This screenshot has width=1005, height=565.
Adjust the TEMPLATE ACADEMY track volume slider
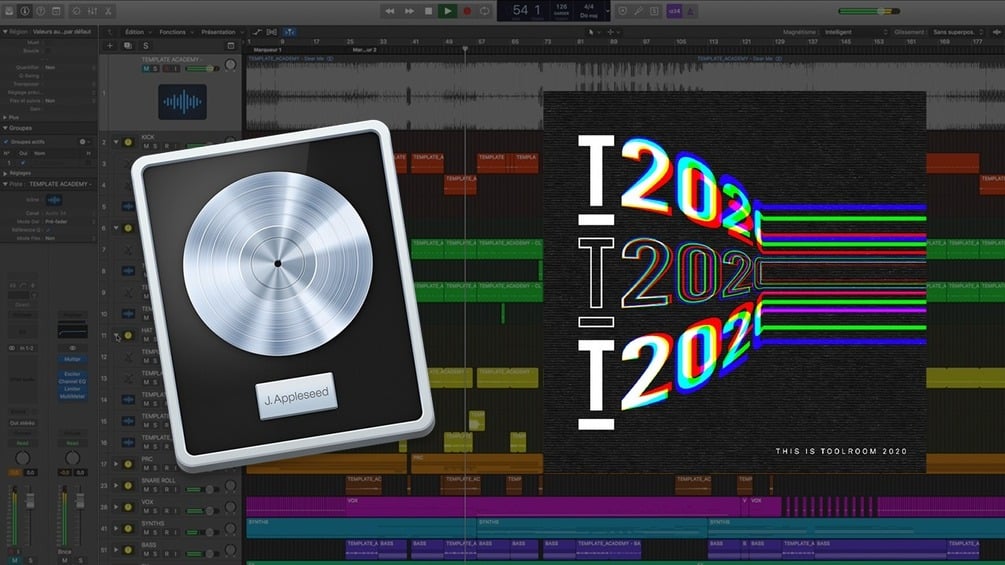tap(201, 69)
